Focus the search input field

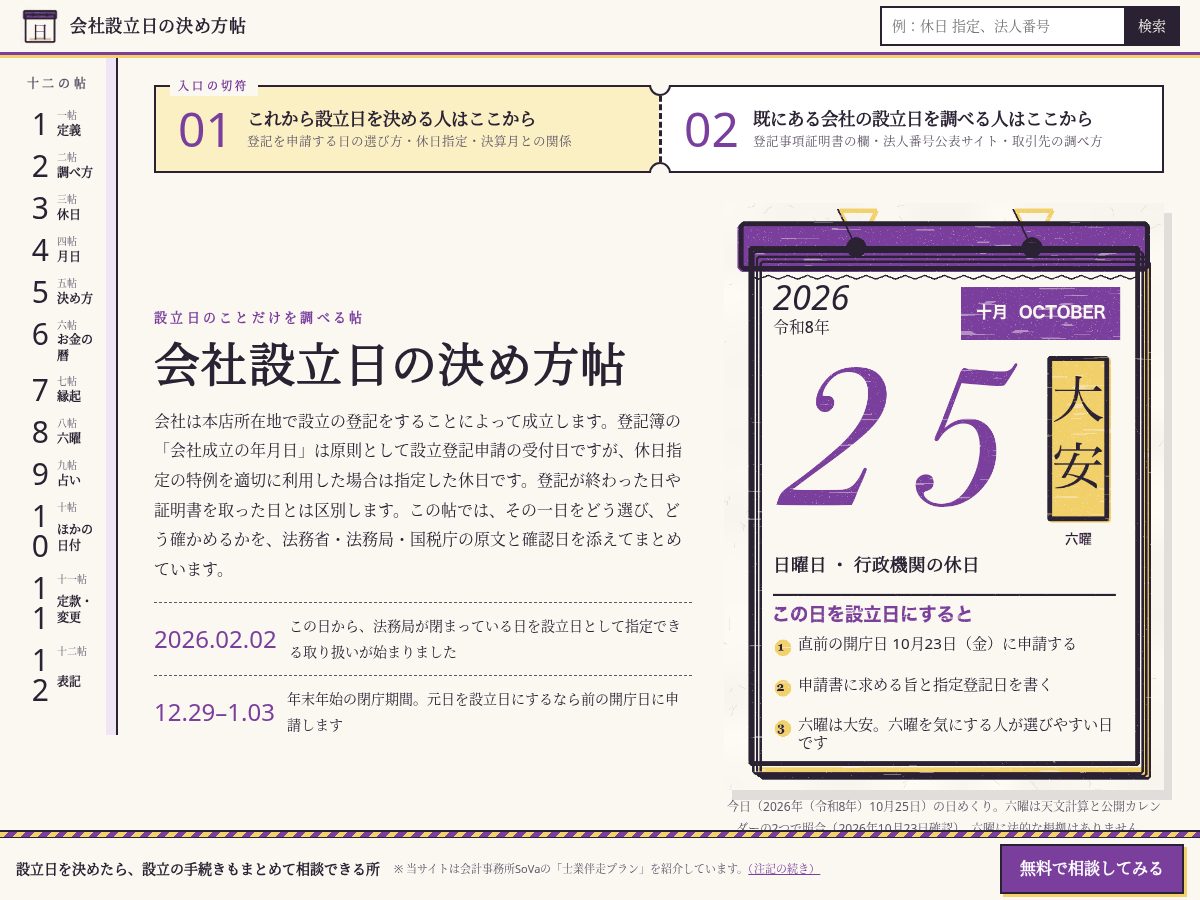1002,26
